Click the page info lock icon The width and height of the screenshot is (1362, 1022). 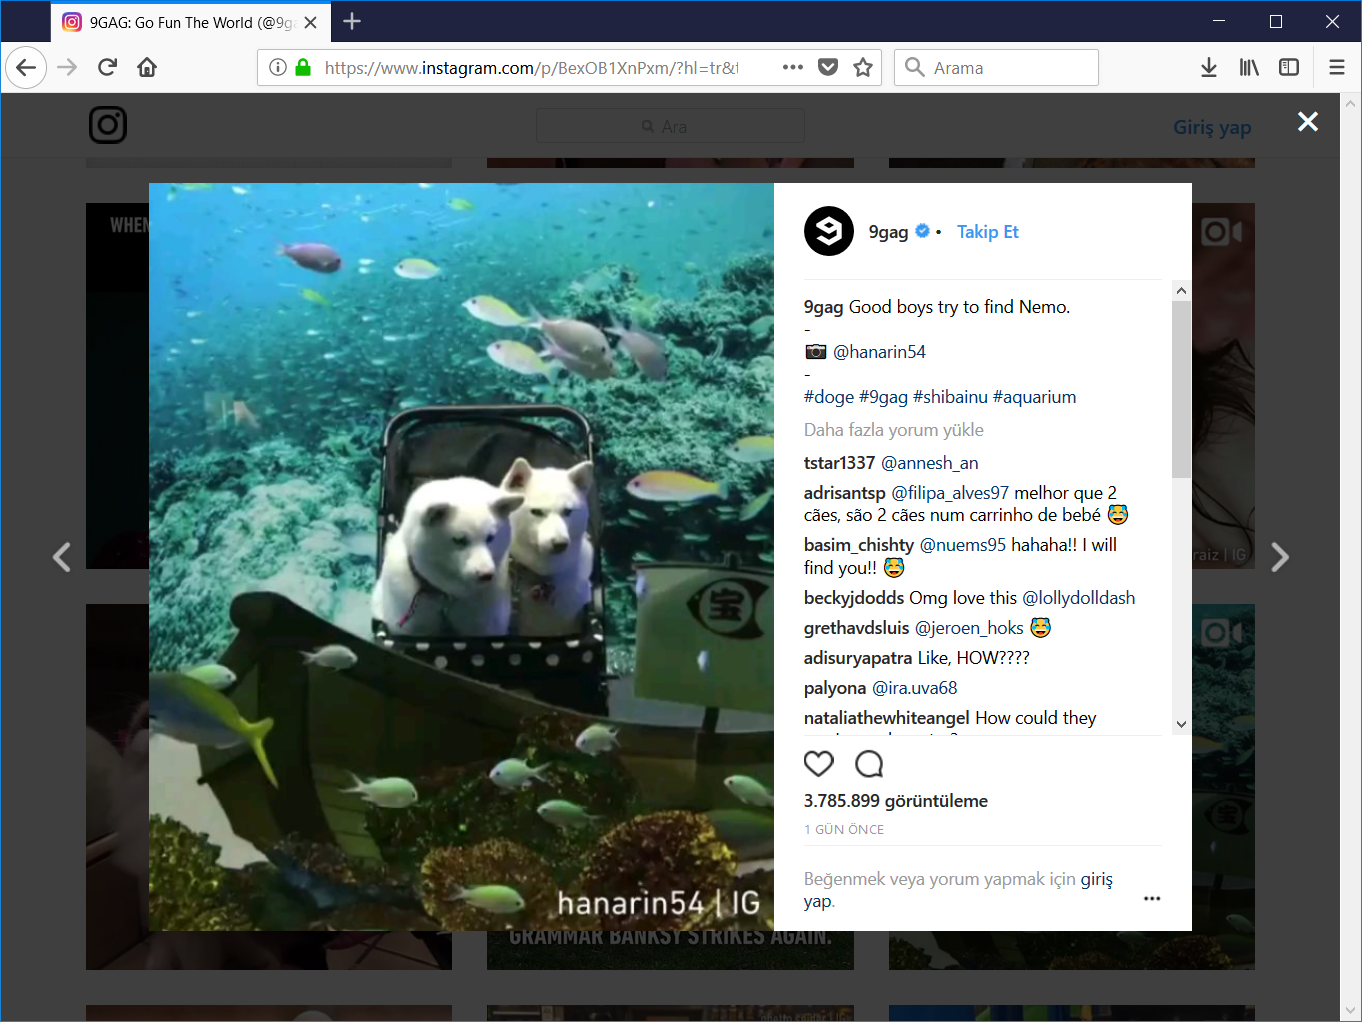pos(302,67)
